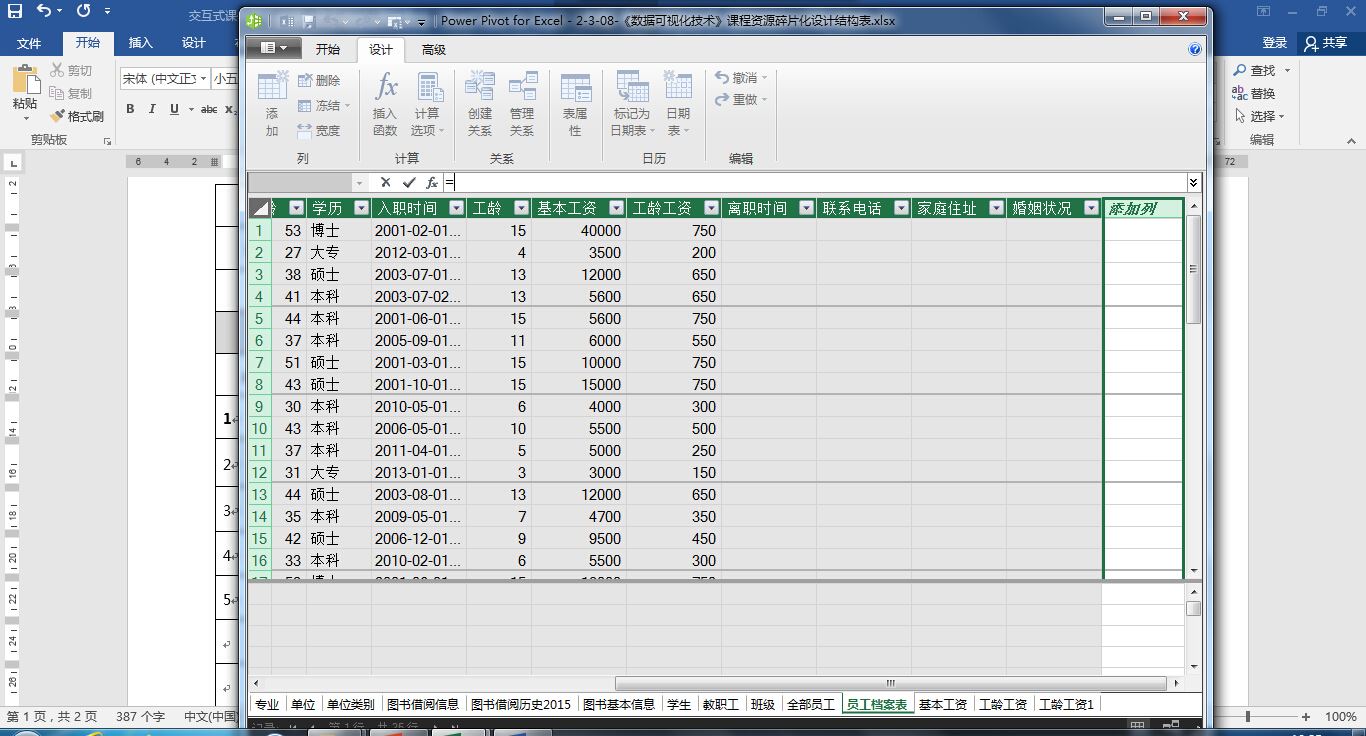Click the formula bar cancel X icon
Viewport: 1366px width, 736px height.
click(x=385, y=183)
